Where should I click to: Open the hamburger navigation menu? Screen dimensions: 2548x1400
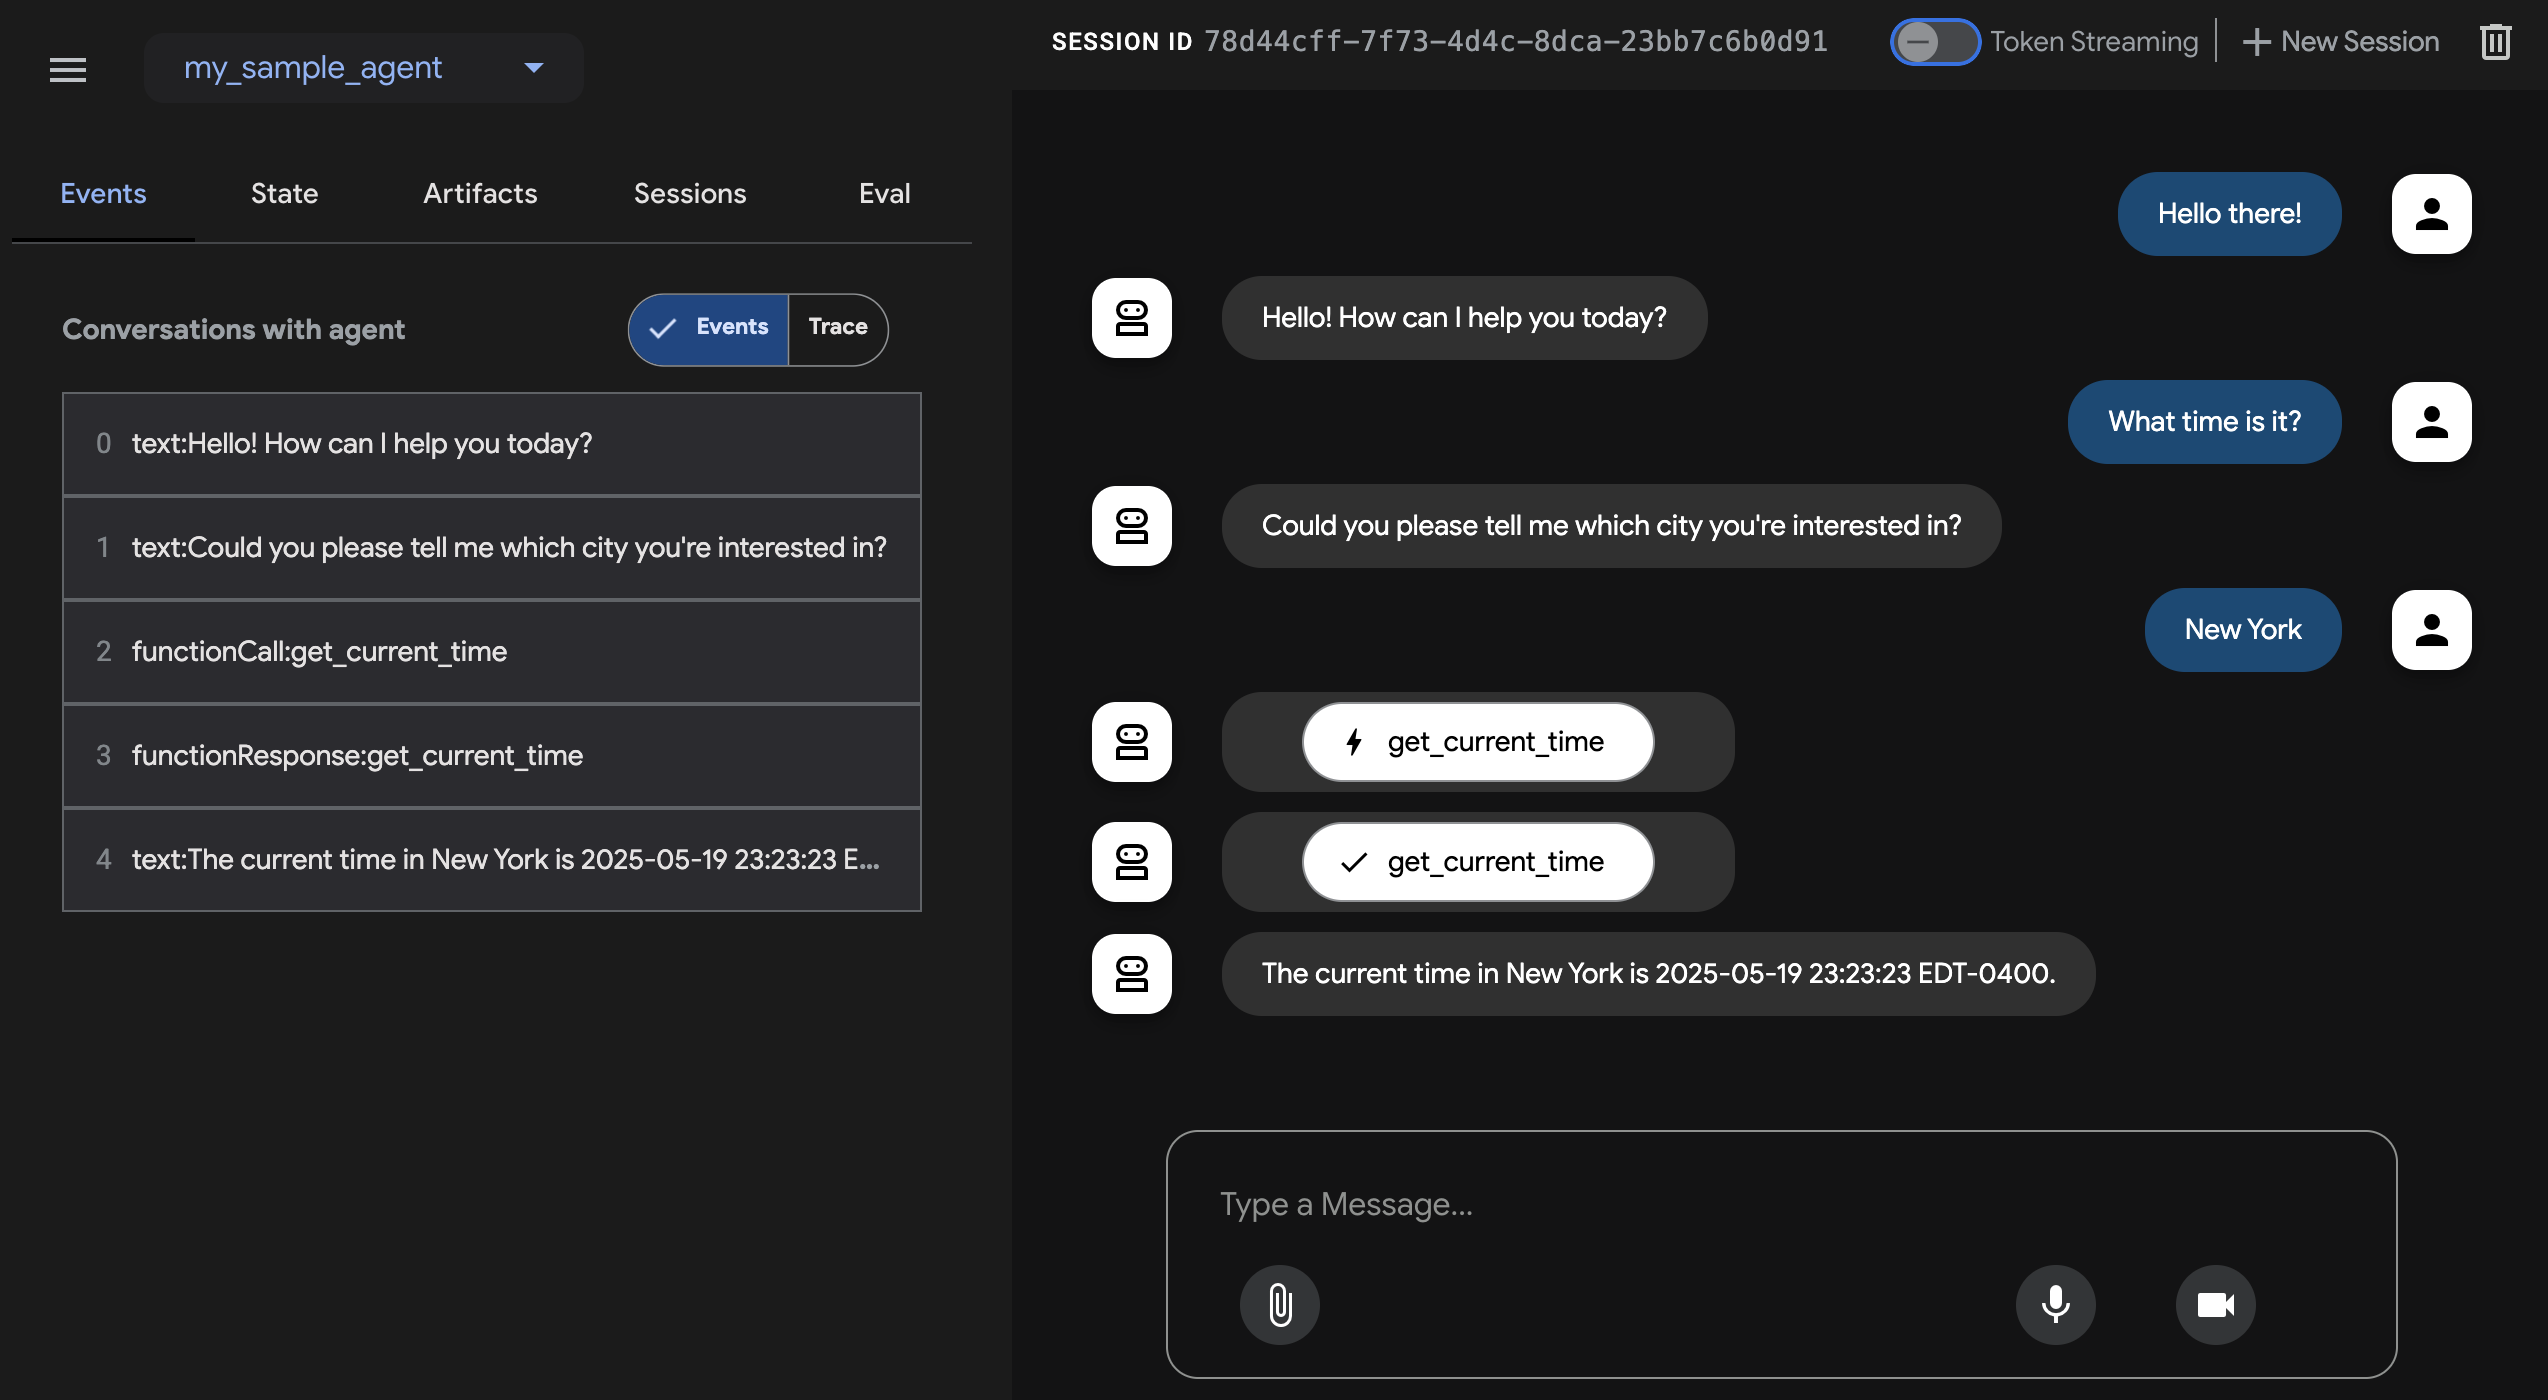(x=67, y=68)
